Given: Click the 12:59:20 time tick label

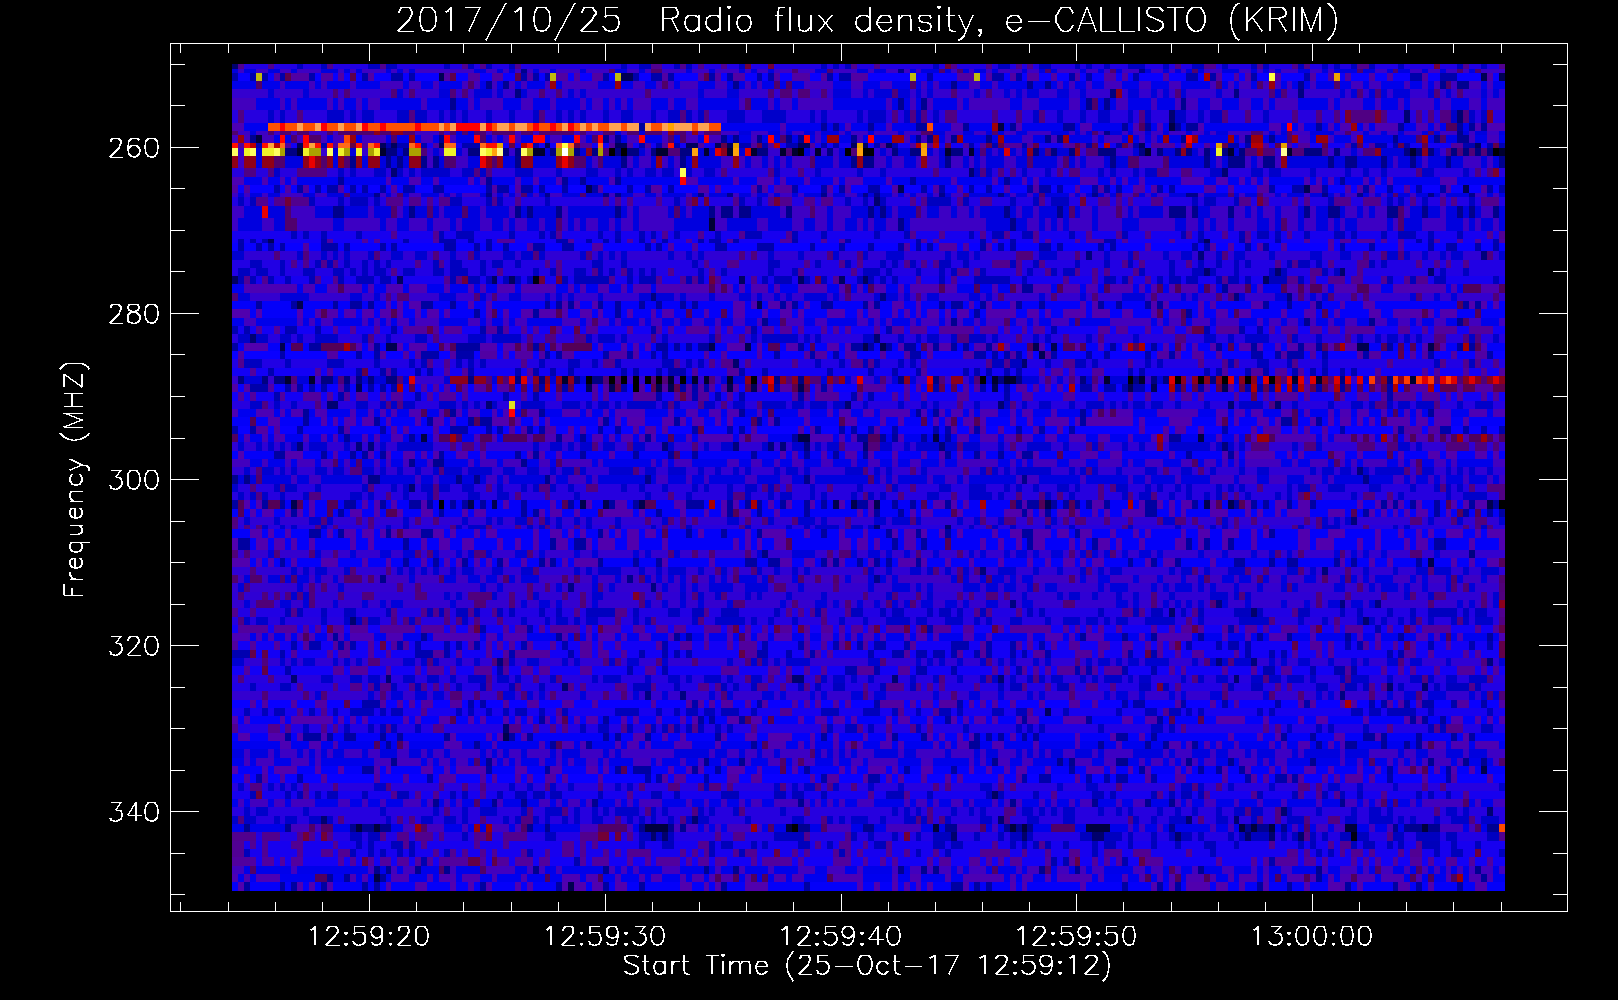Looking at the screenshot, I should (x=368, y=937).
